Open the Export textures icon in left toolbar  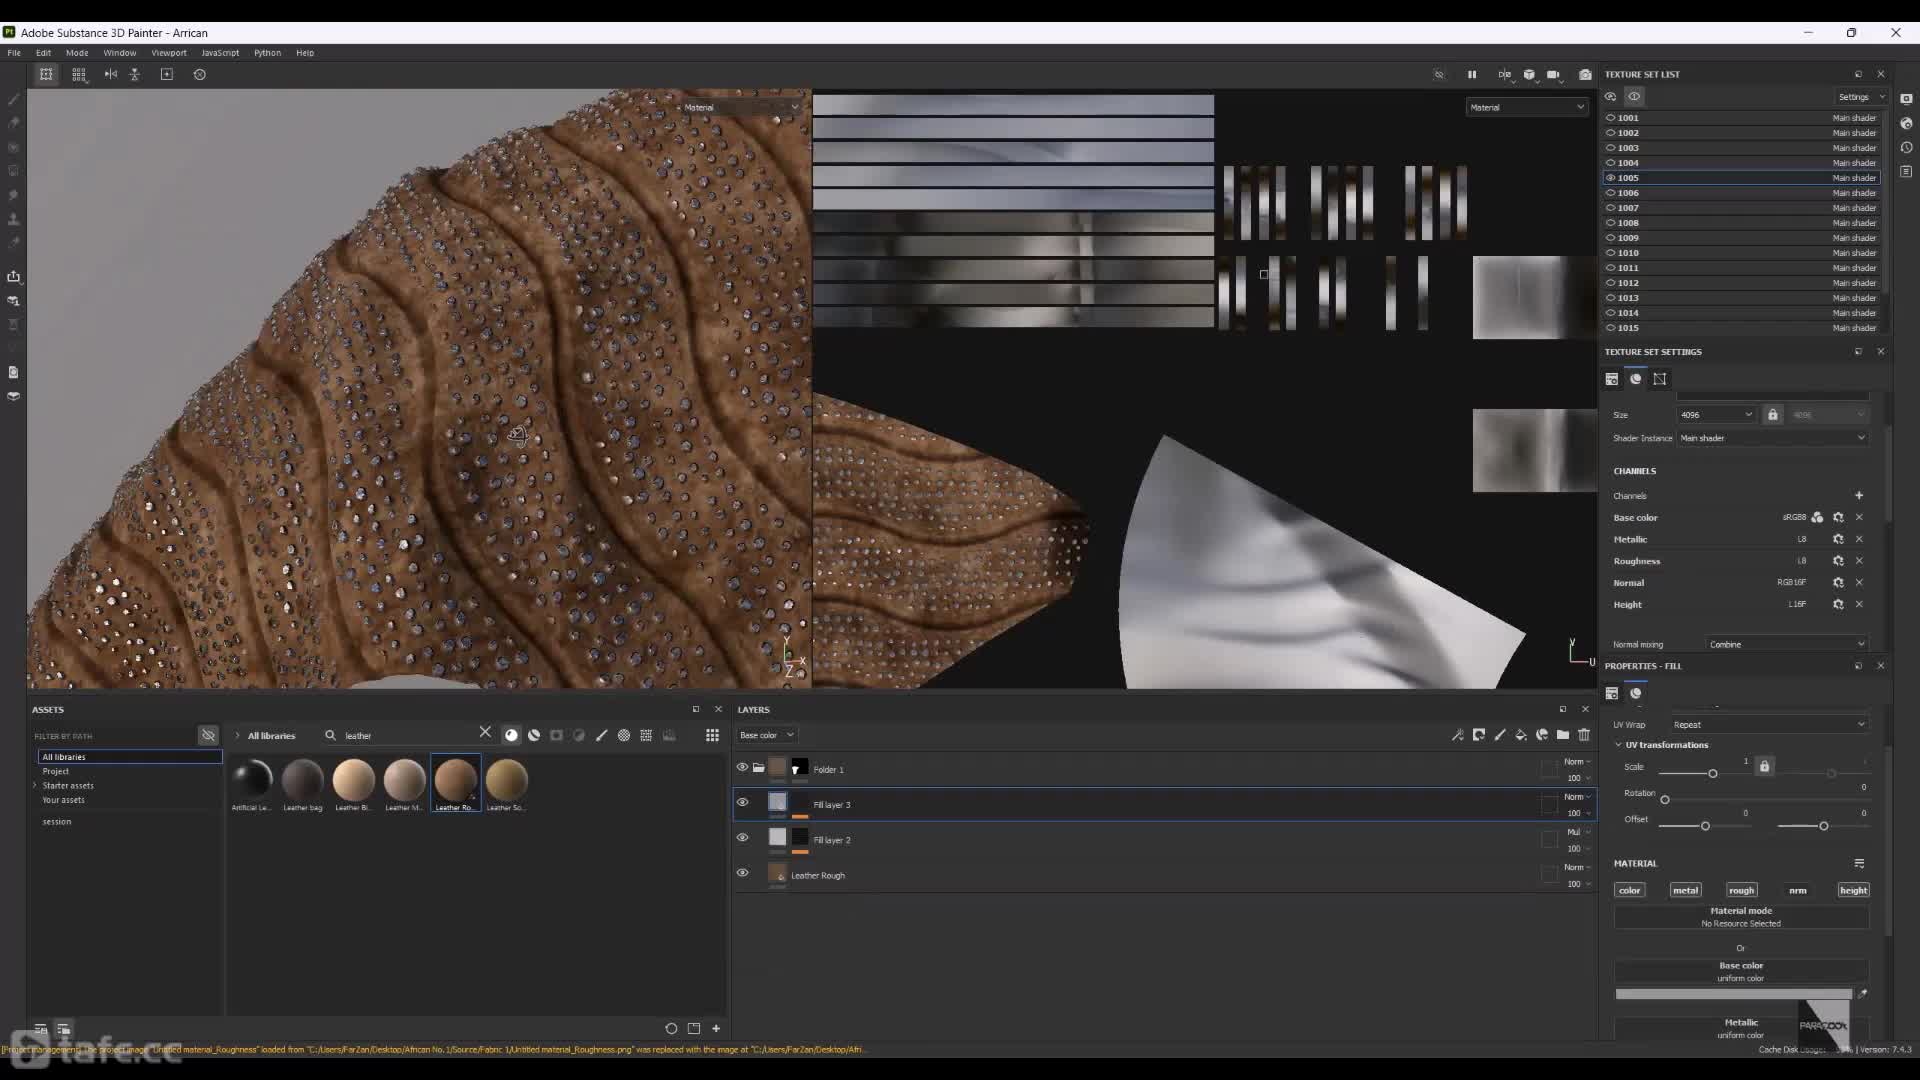[x=13, y=276]
